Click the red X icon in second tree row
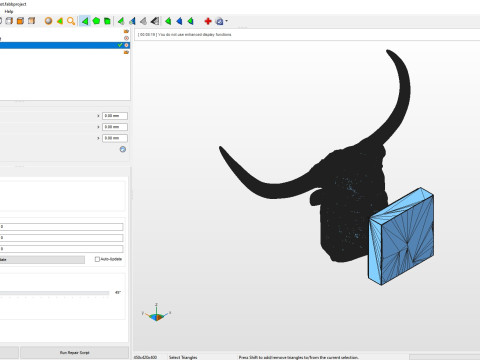Screen dimensions: 480x360 pyautogui.click(x=126, y=38)
